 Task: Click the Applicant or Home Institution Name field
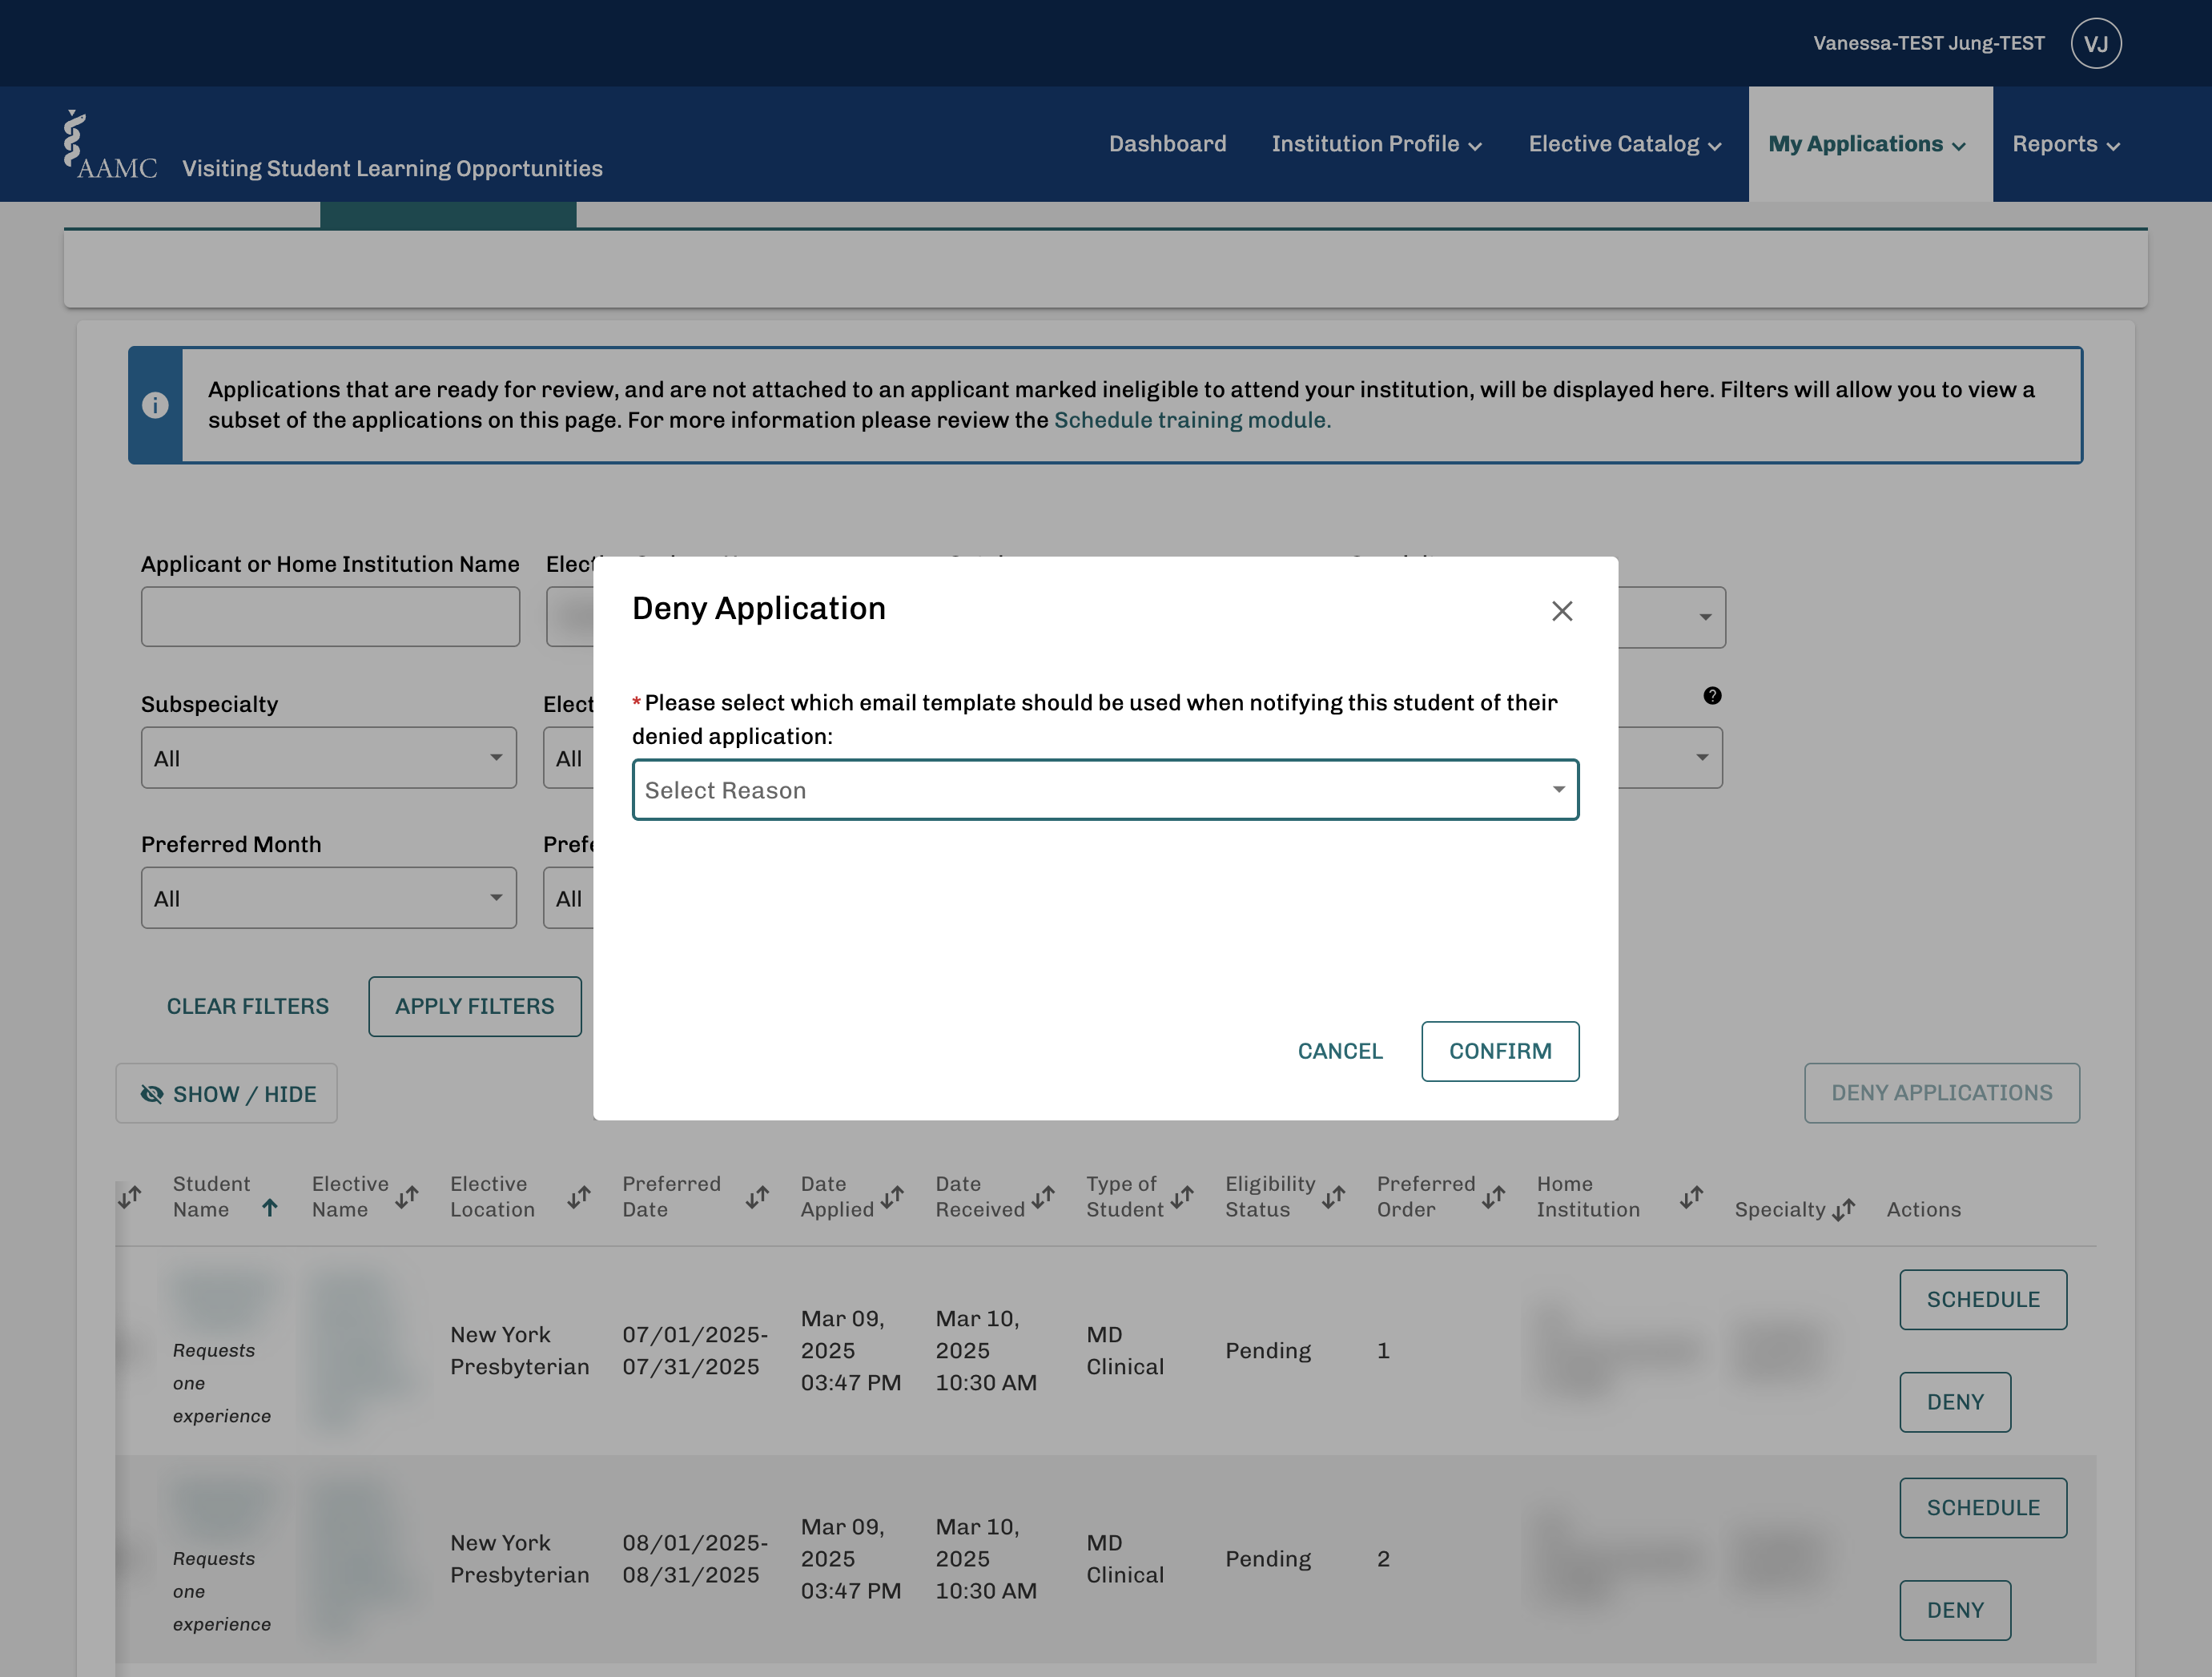[x=330, y=616]
